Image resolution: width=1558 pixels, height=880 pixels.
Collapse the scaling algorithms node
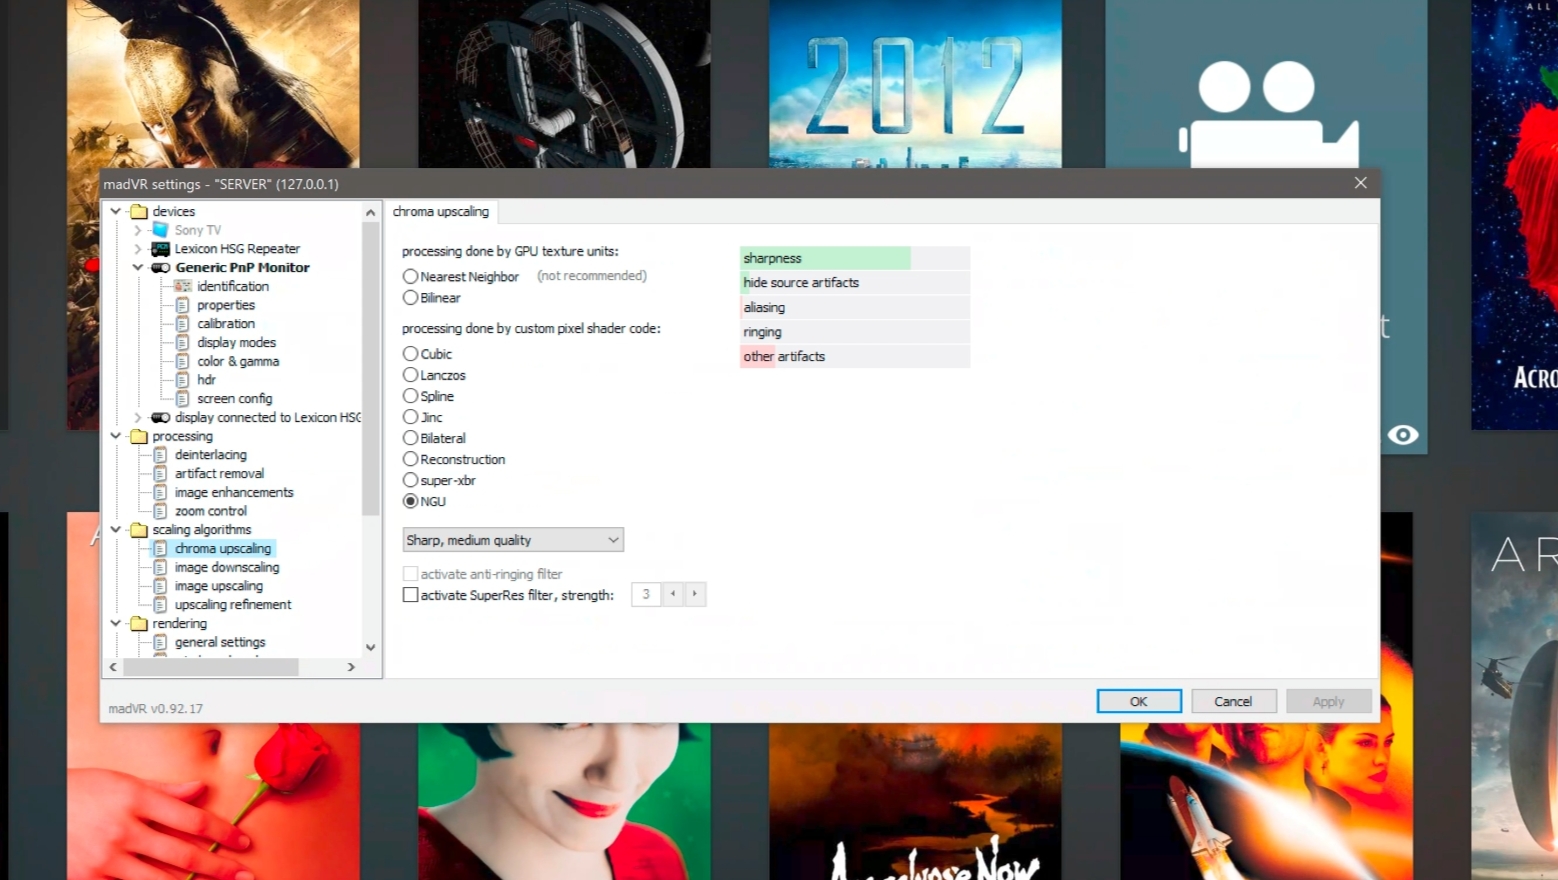coord(116,530)
